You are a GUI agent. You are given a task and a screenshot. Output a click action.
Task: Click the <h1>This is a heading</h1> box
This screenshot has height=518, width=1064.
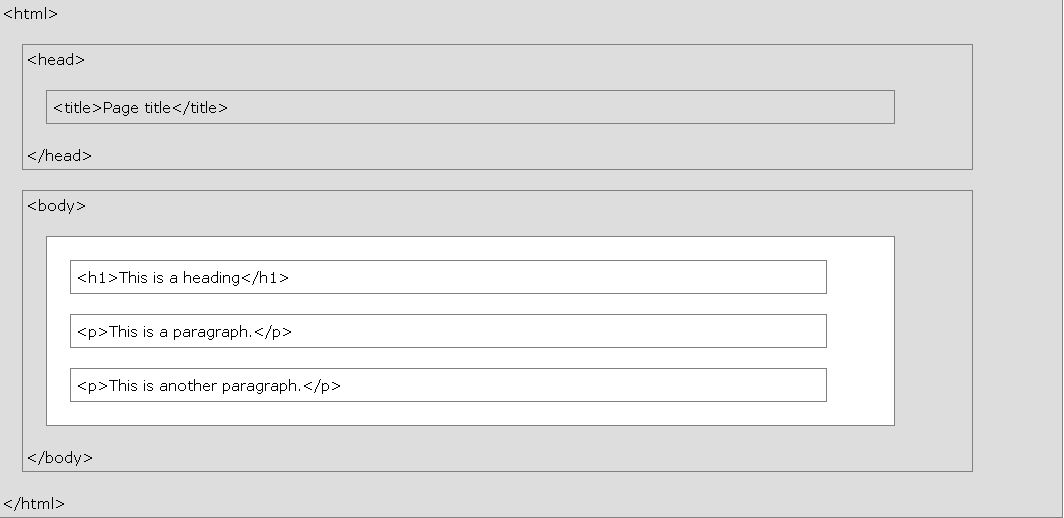tap(449, 277)
